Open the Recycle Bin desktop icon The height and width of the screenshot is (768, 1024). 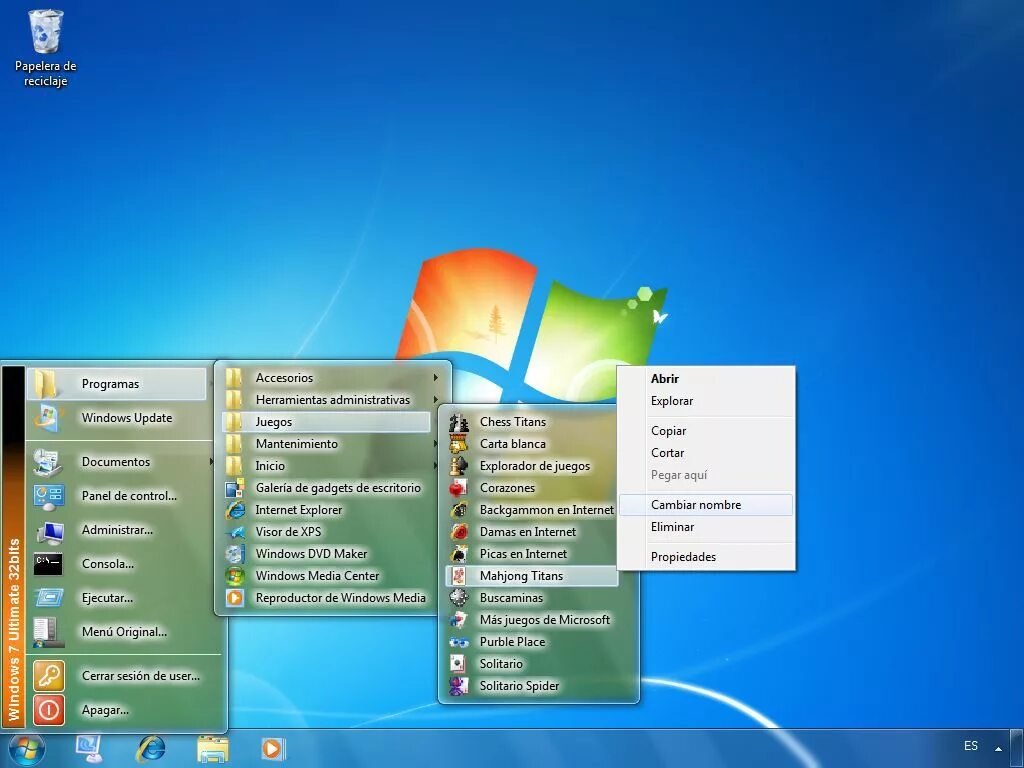(x=45, y=48)
